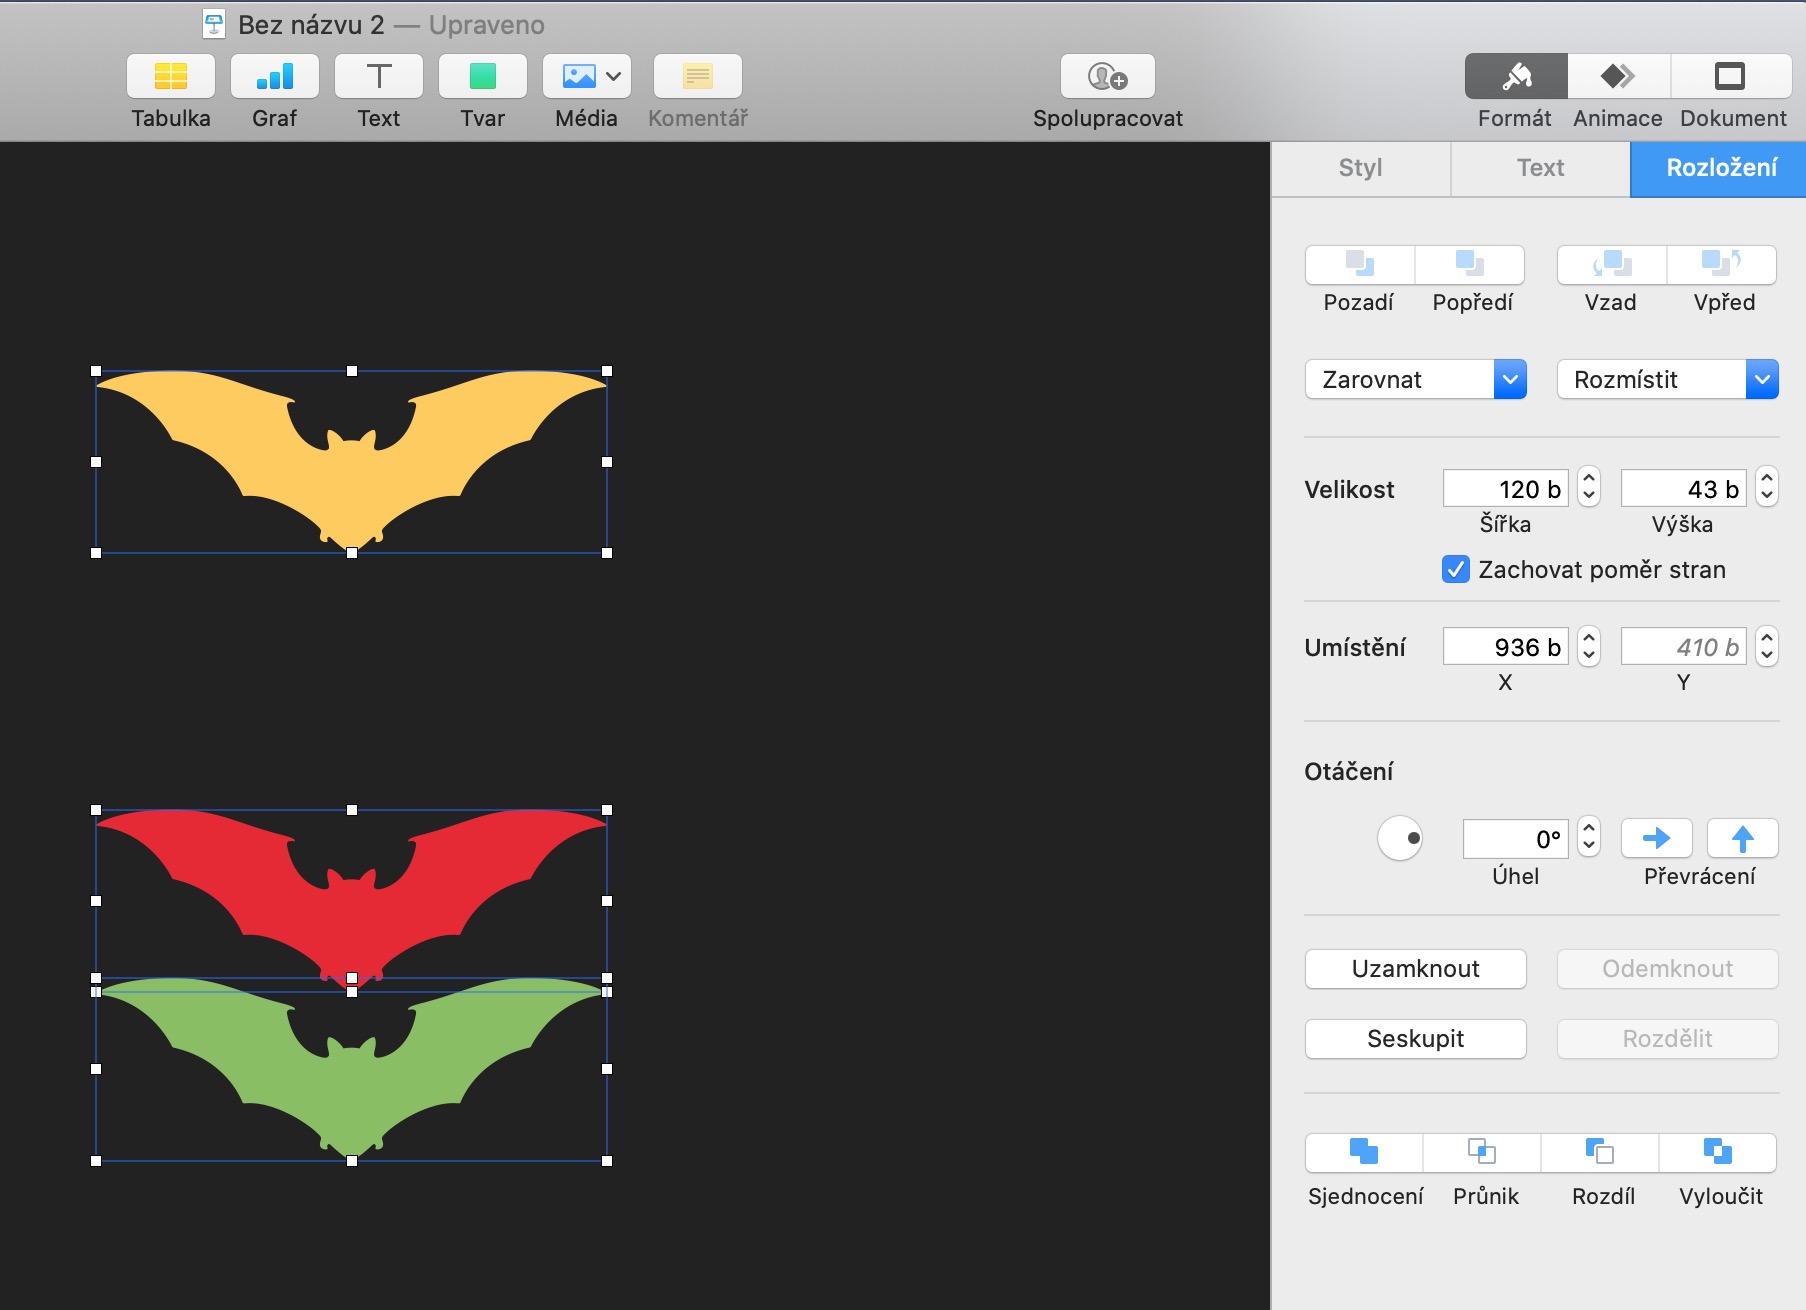Select the Rozložení tab
The width and height of the screenshot is (1806, 1310).
coord(1719,168)
